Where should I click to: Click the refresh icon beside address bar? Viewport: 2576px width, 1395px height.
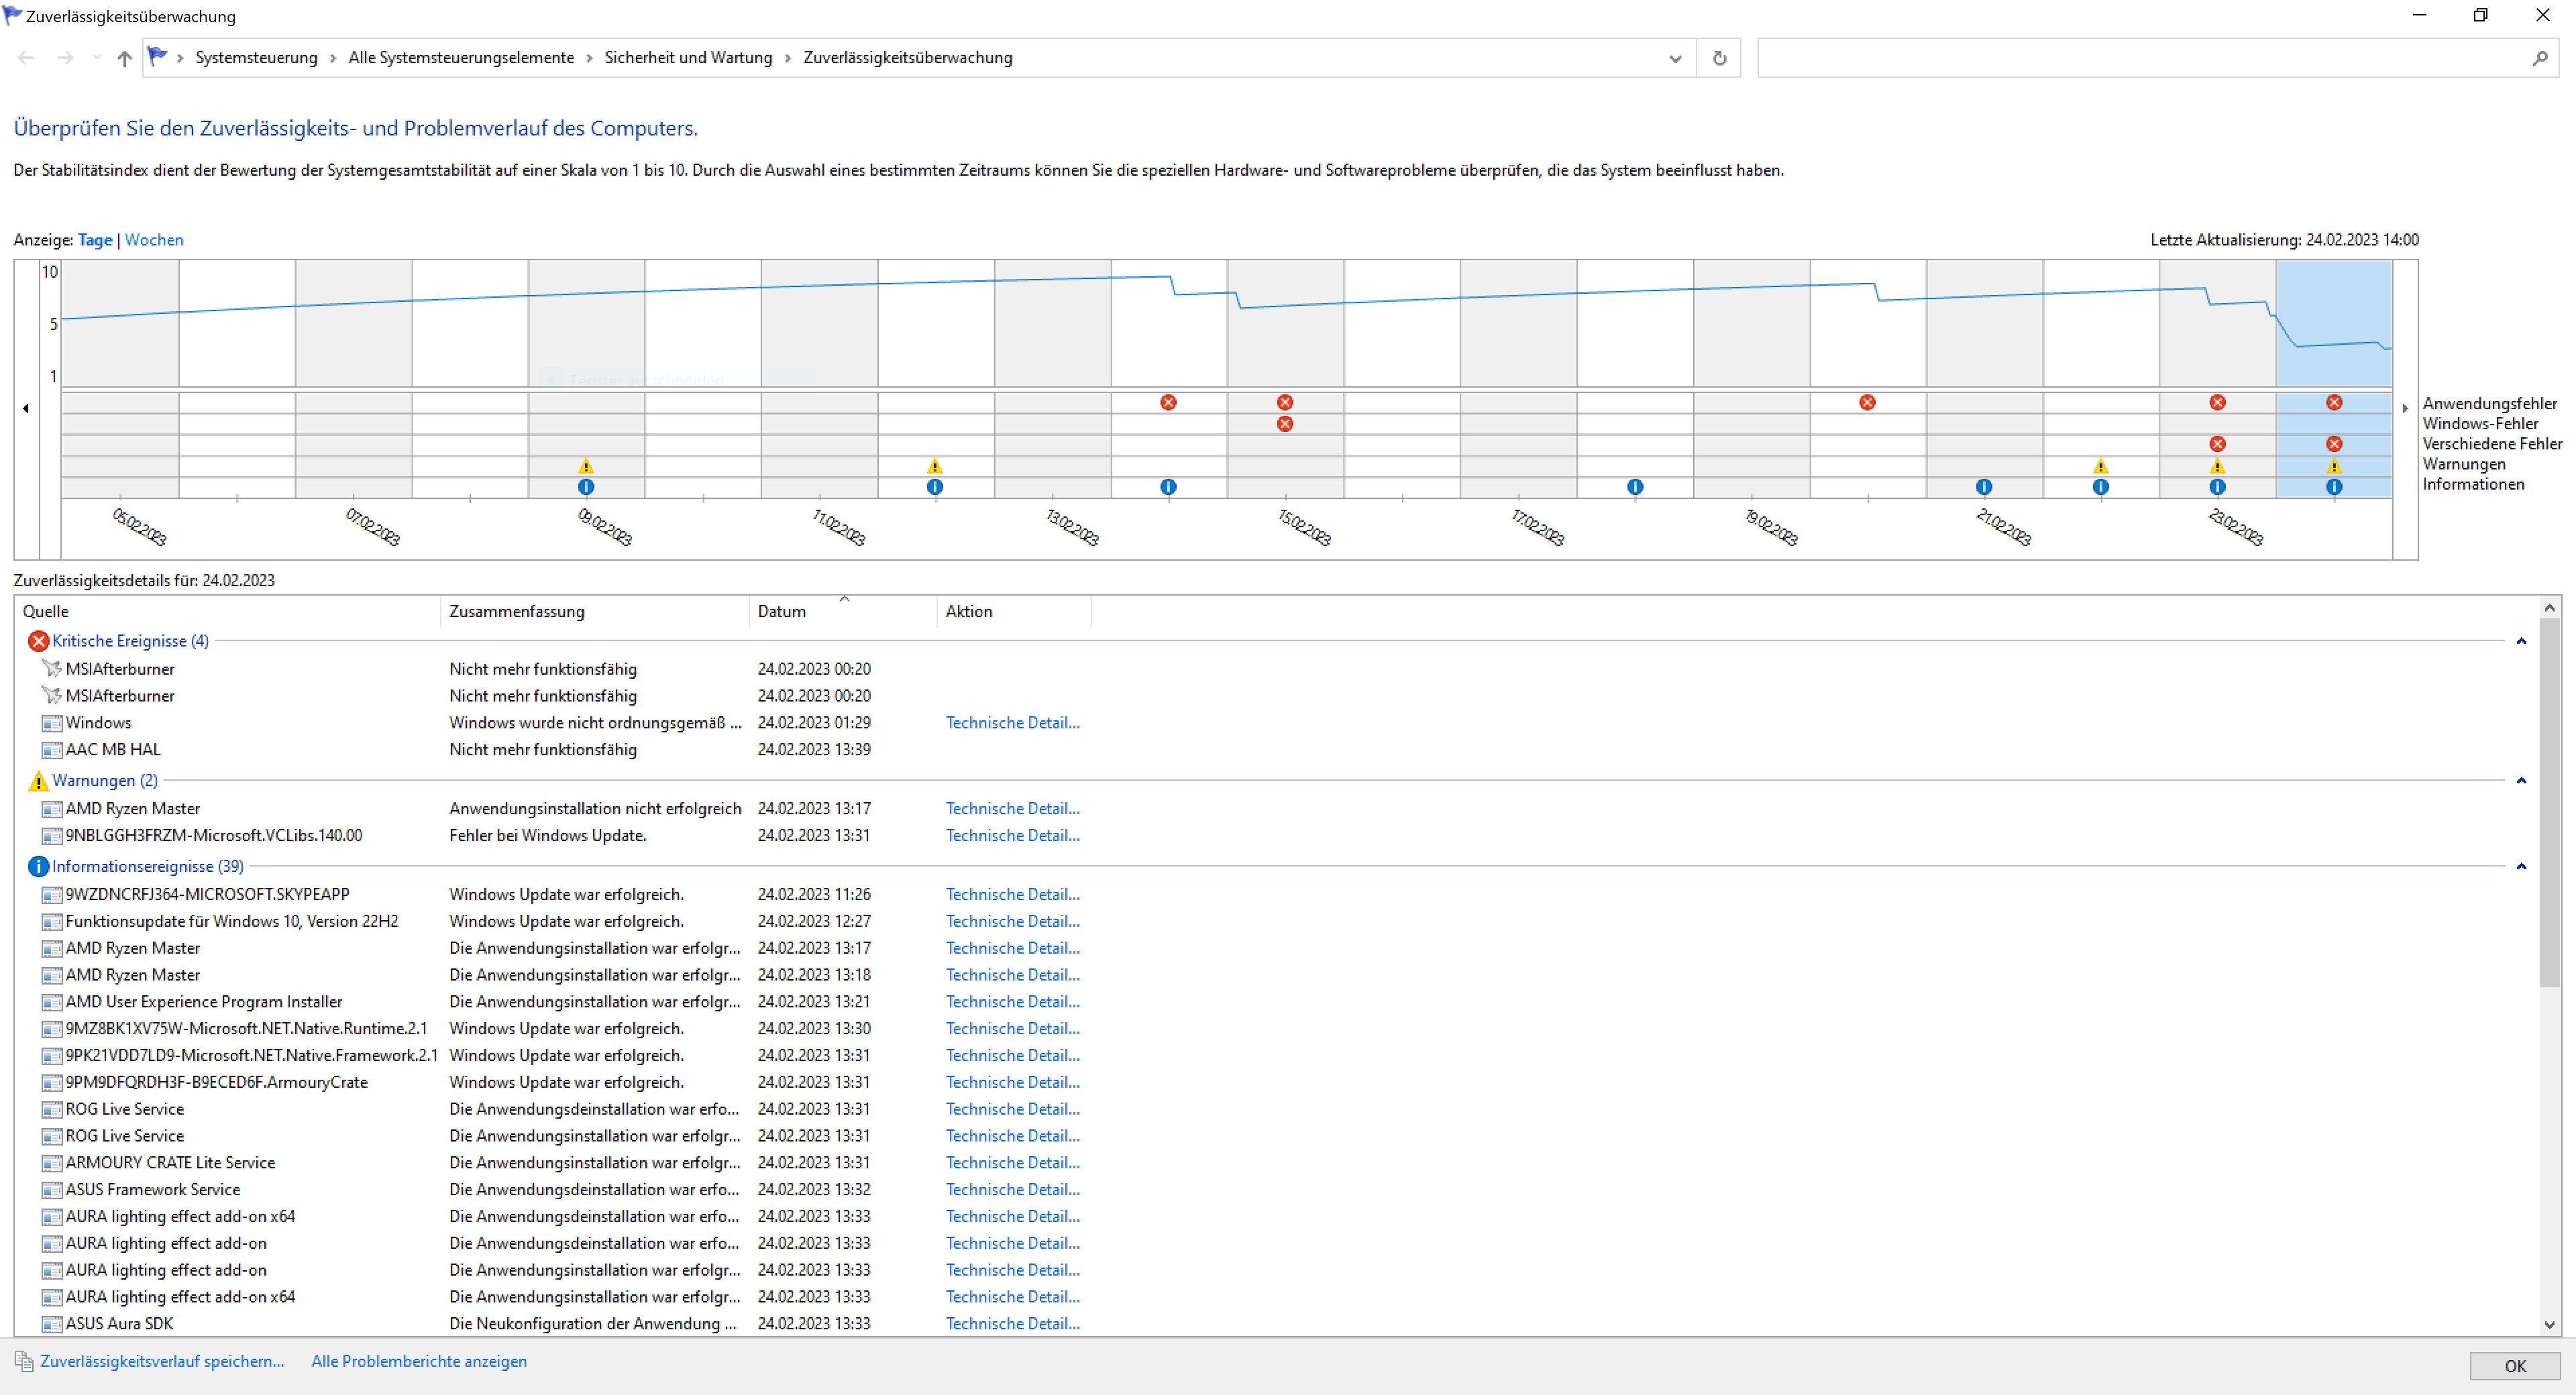click(1719, 58)
